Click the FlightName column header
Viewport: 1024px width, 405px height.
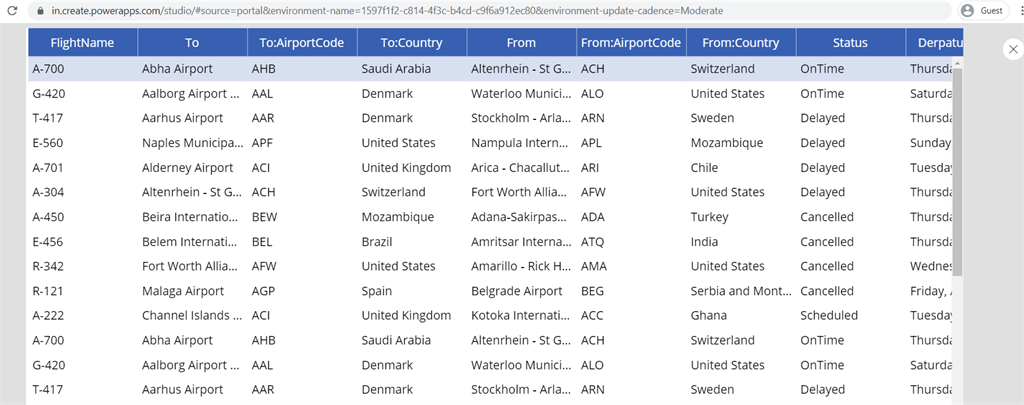82,43
